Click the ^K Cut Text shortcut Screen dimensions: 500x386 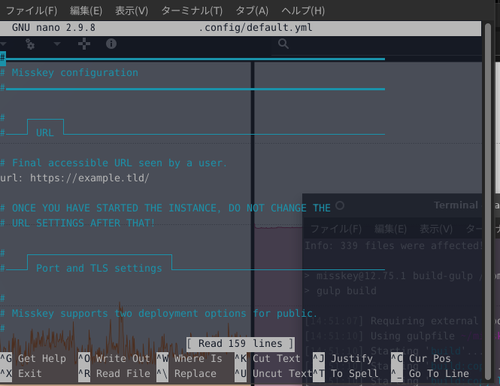(x=268, y=359)
